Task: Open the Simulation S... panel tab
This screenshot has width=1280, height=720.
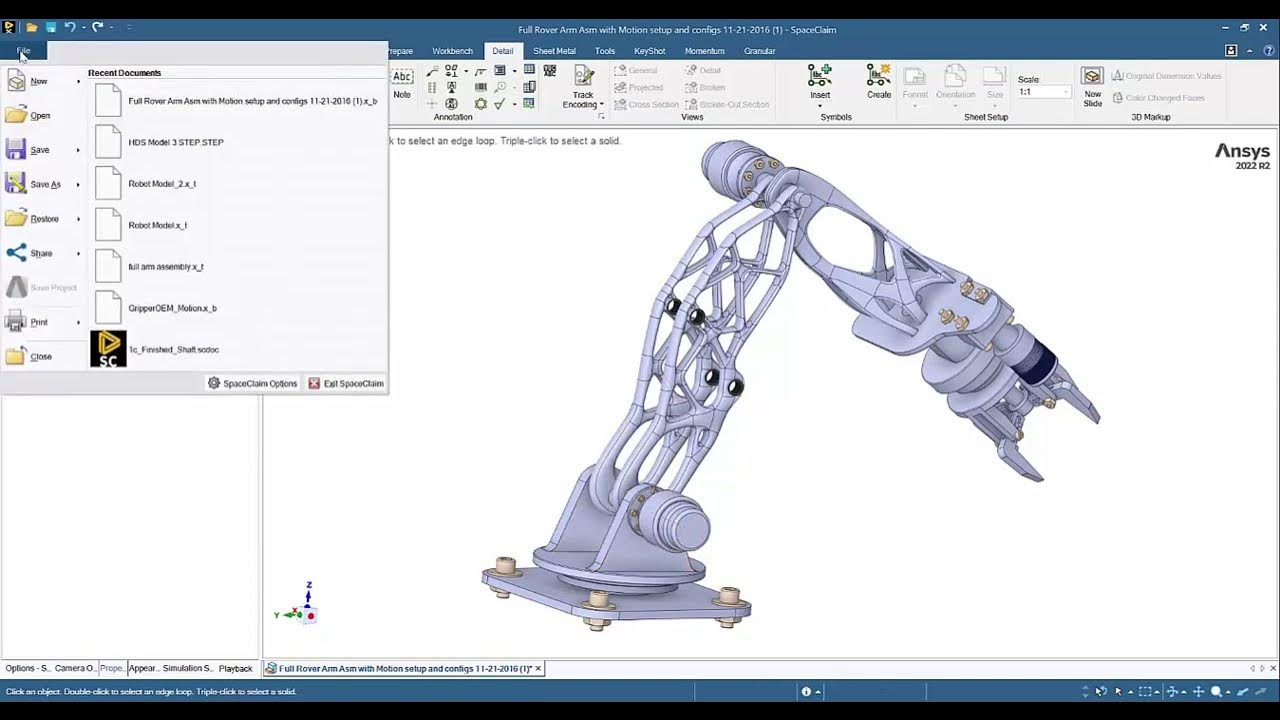Action: tap(187, 668)
